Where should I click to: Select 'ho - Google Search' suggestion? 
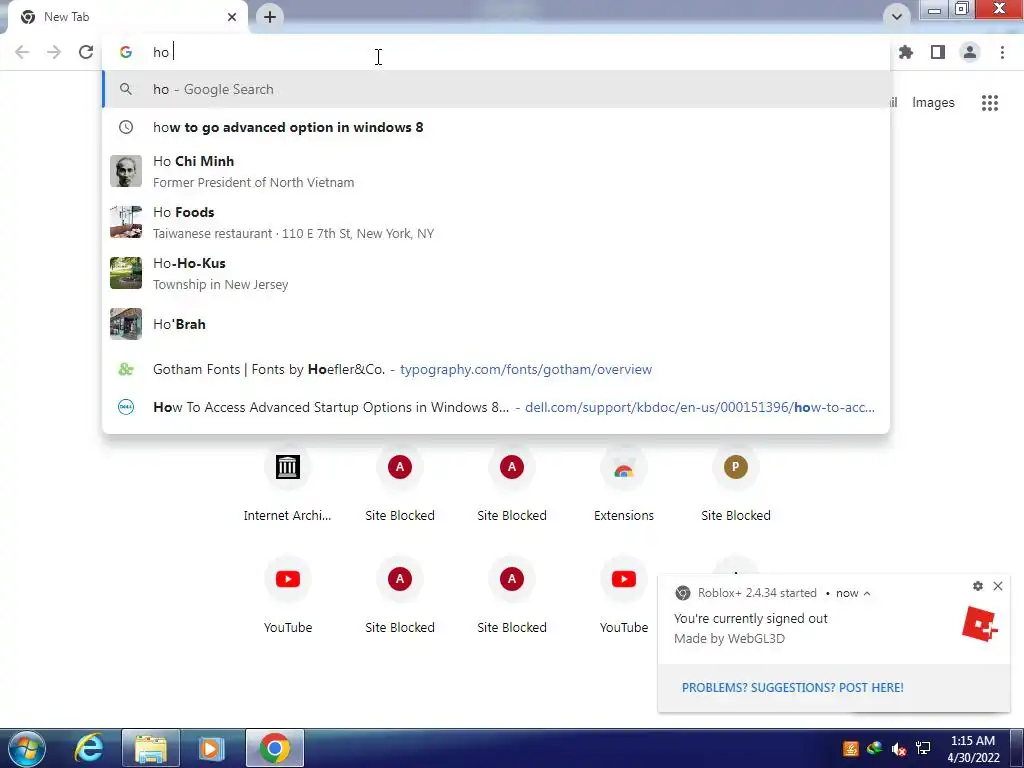coord(496,89)
